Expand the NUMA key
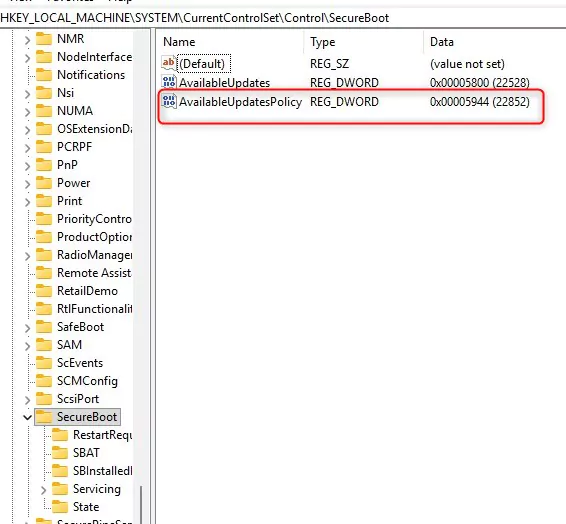Viewport: 566px width, 524px height. (x=27, y=112)
